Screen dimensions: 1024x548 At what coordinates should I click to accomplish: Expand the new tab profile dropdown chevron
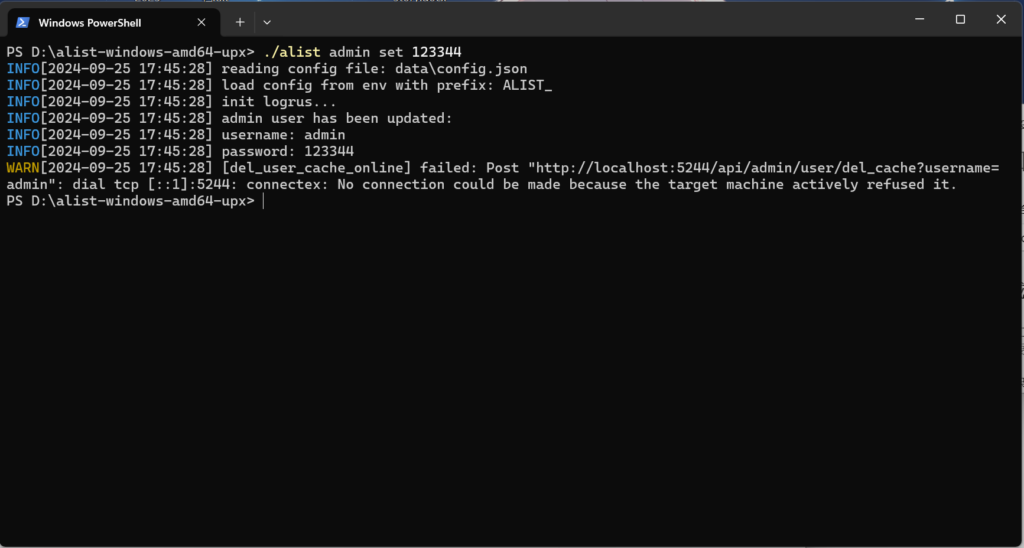266,22
